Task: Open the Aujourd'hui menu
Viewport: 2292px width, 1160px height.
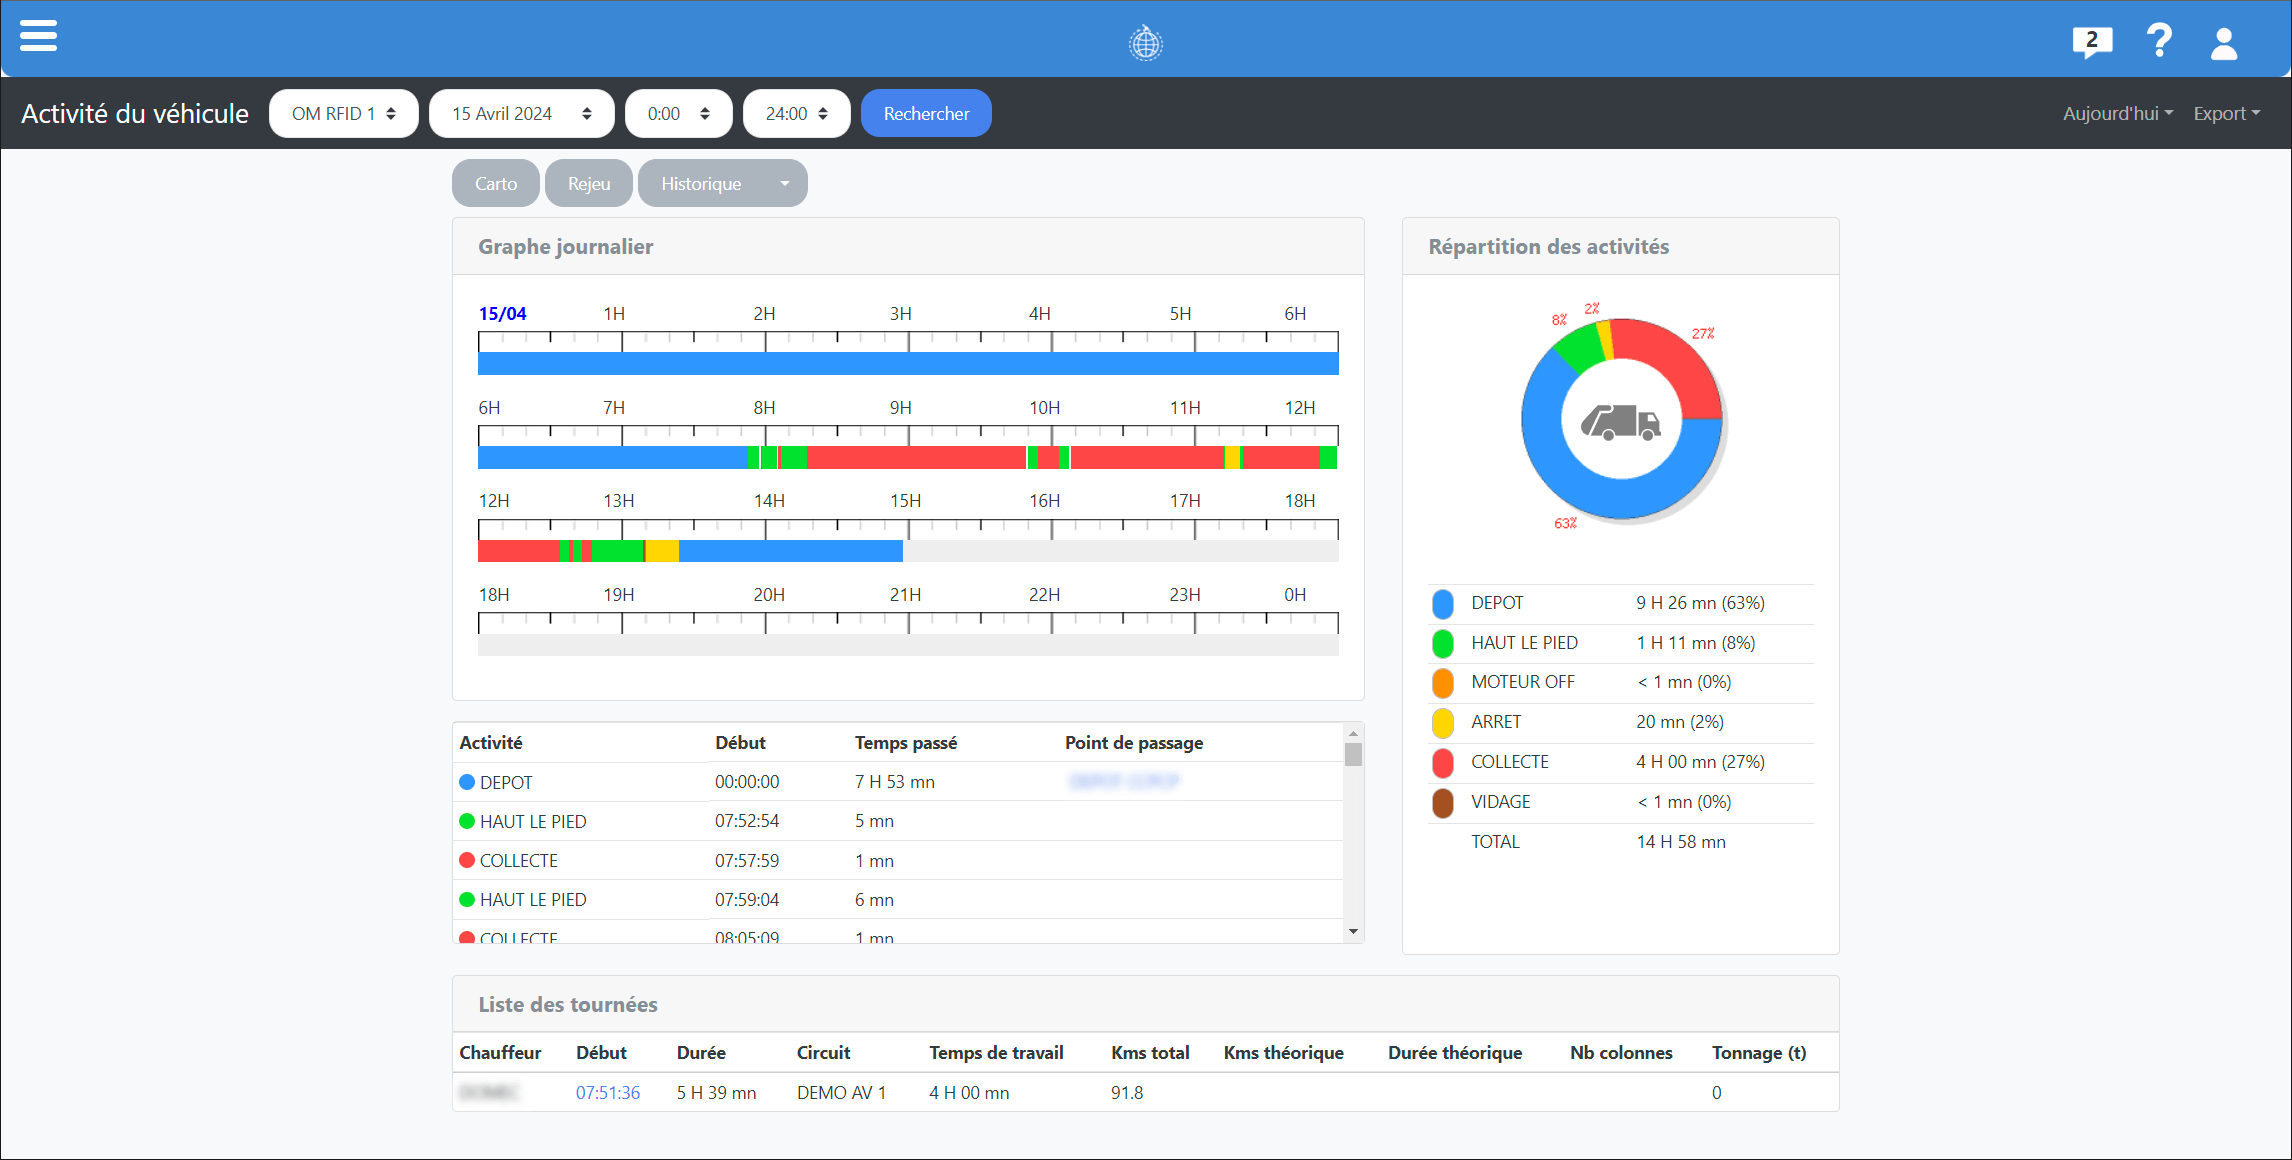Action: pos(2117,114)
